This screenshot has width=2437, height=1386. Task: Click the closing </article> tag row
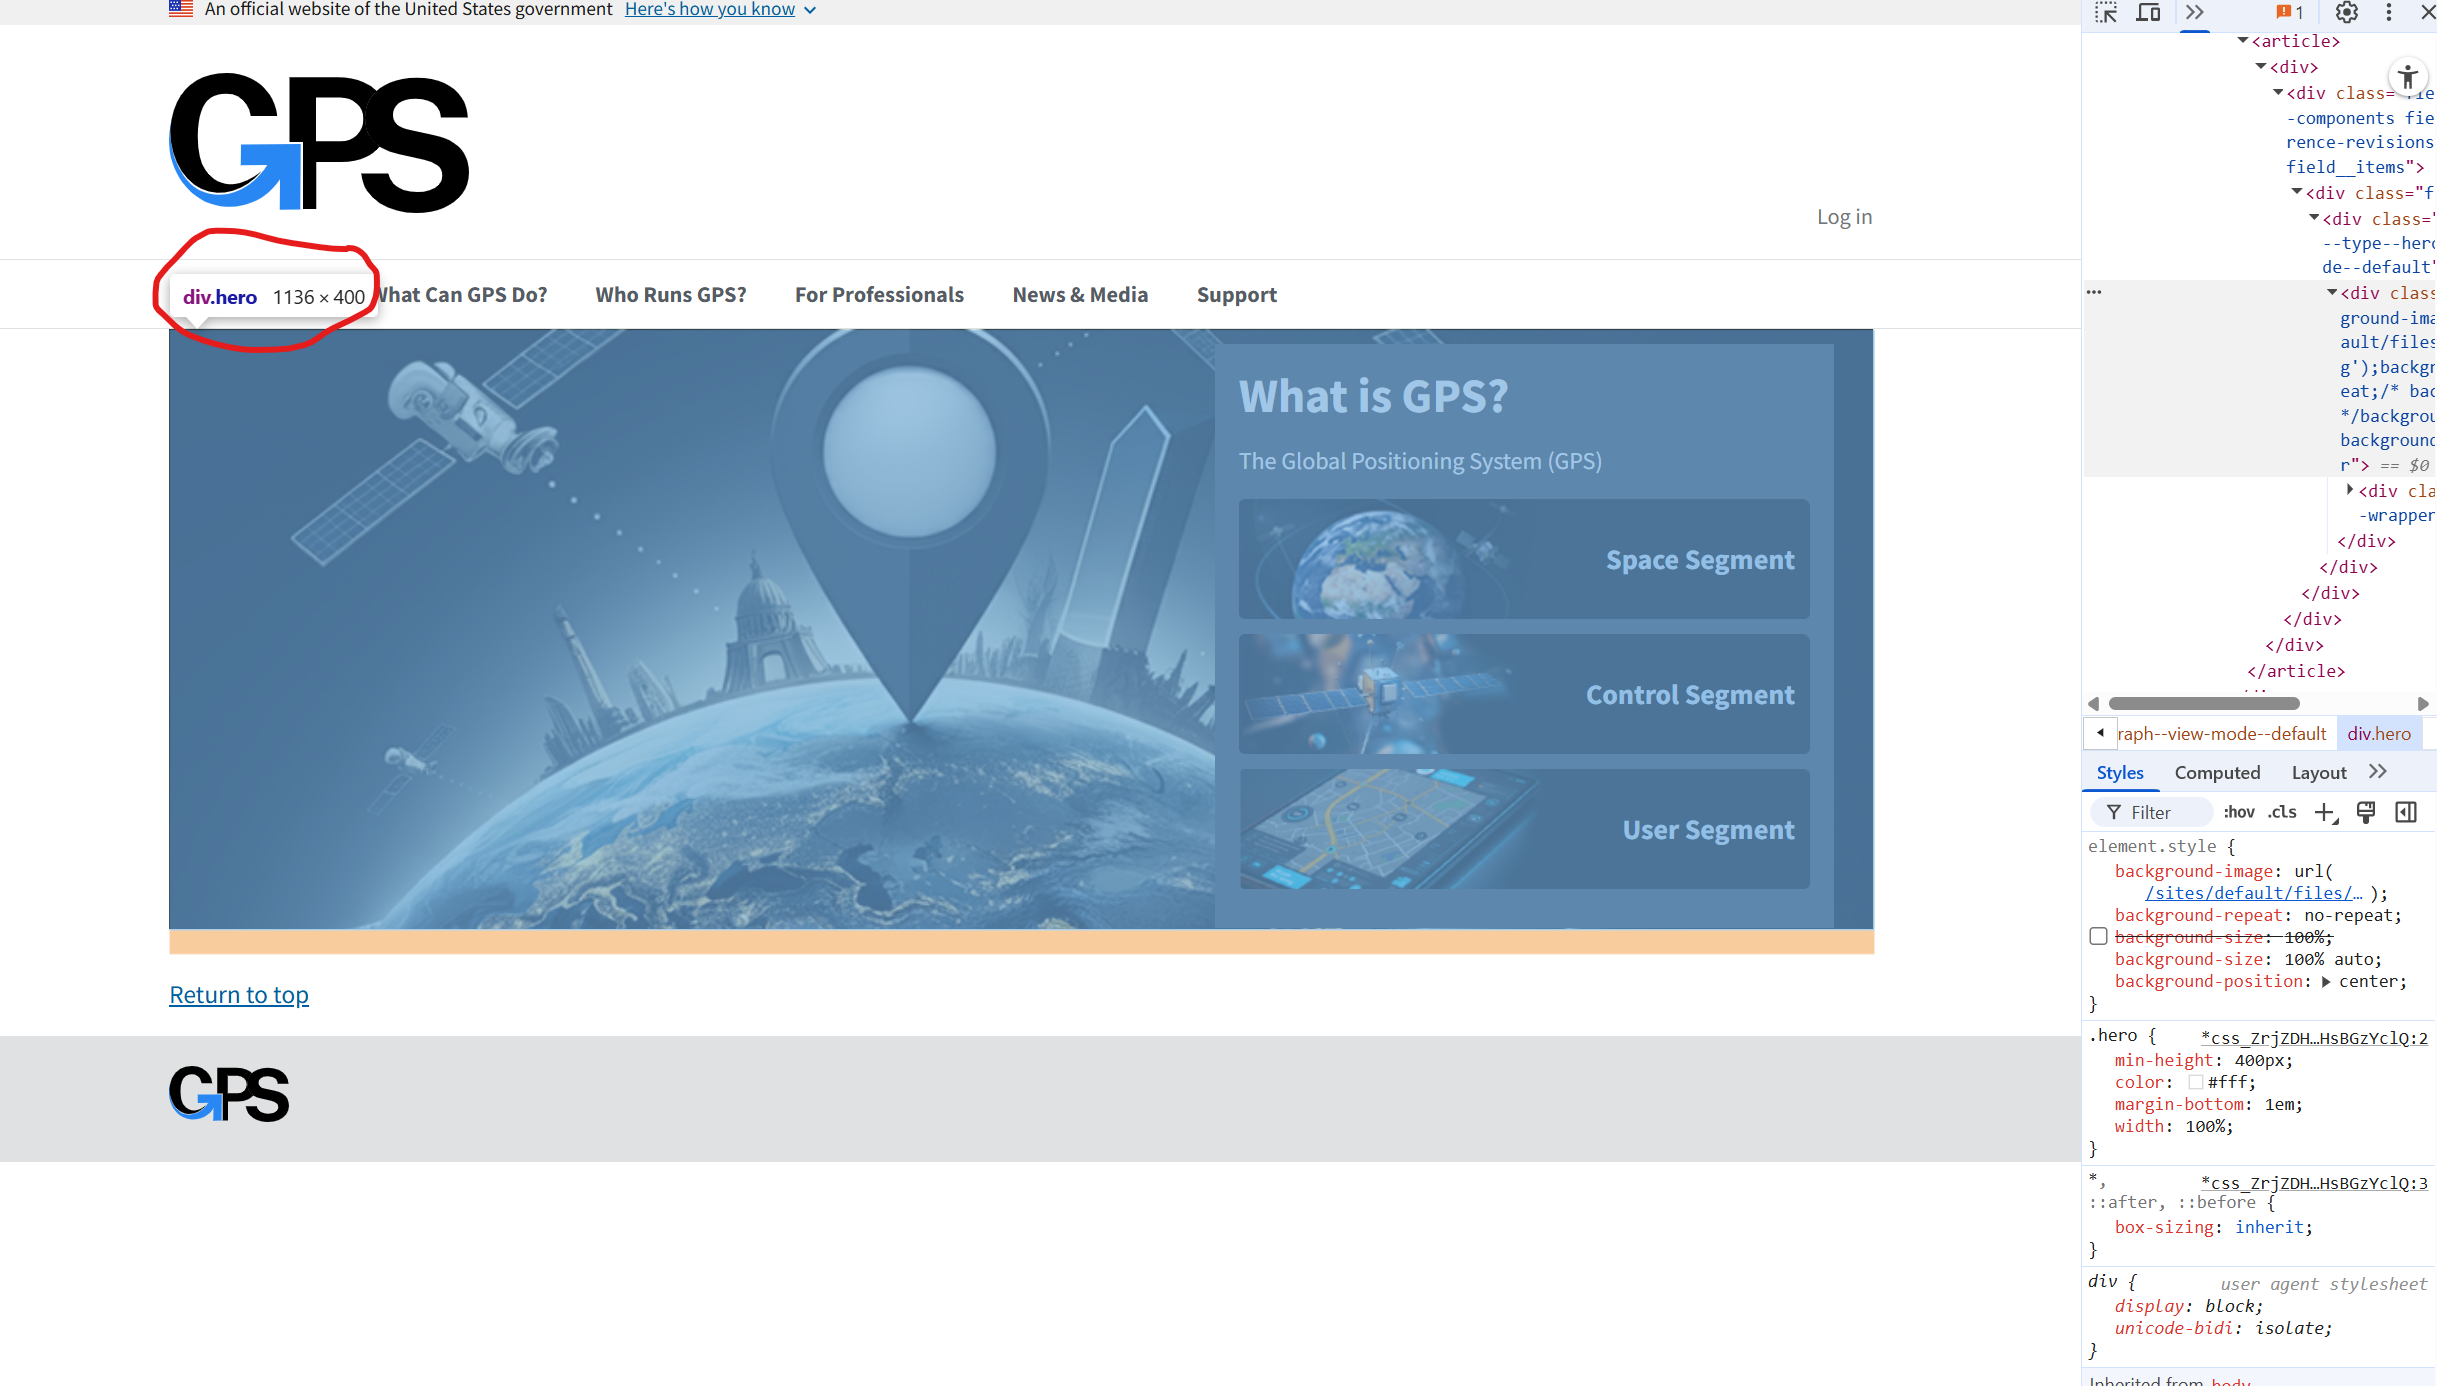[2296, 671]
